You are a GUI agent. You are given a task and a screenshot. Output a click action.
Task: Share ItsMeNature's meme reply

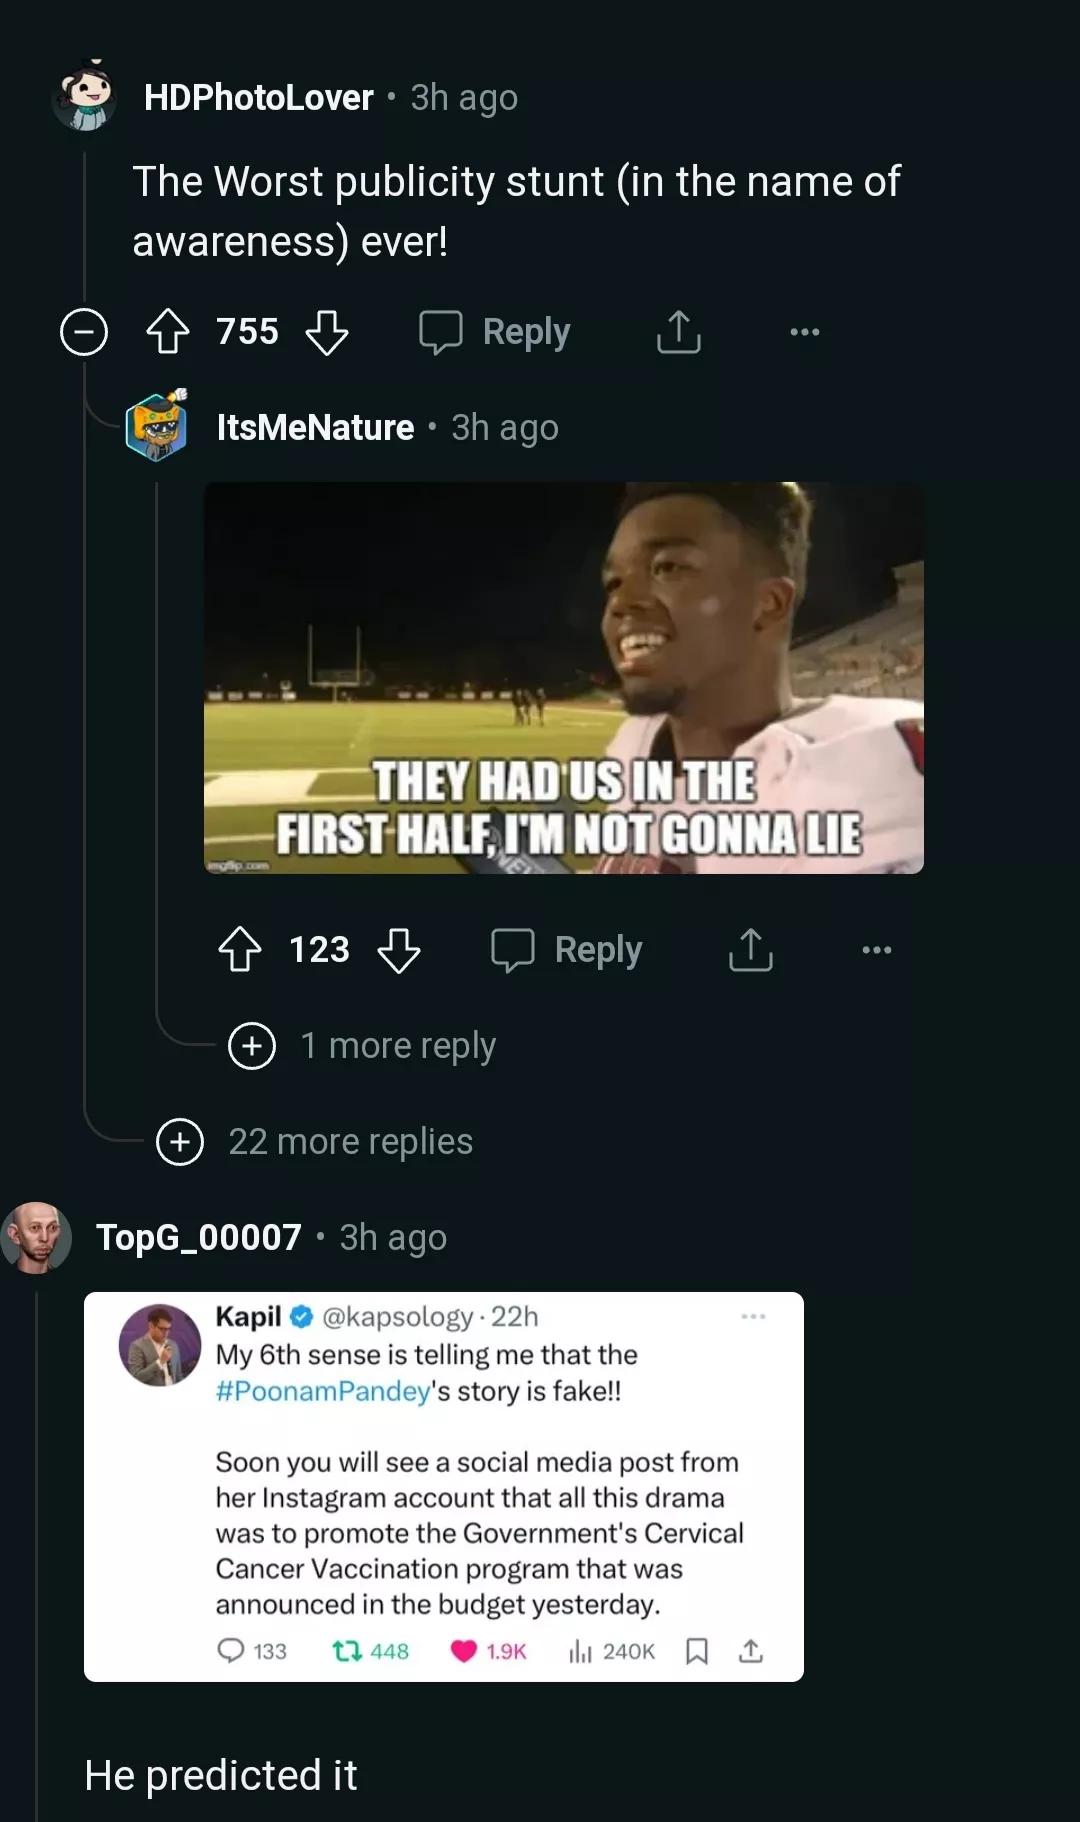point(751,950)
